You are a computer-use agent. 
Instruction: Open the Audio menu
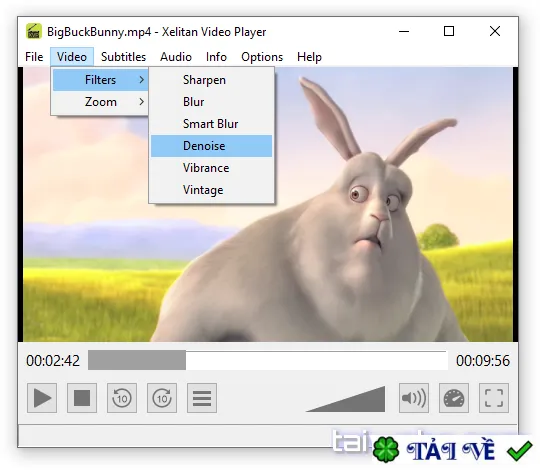[176, 57]
